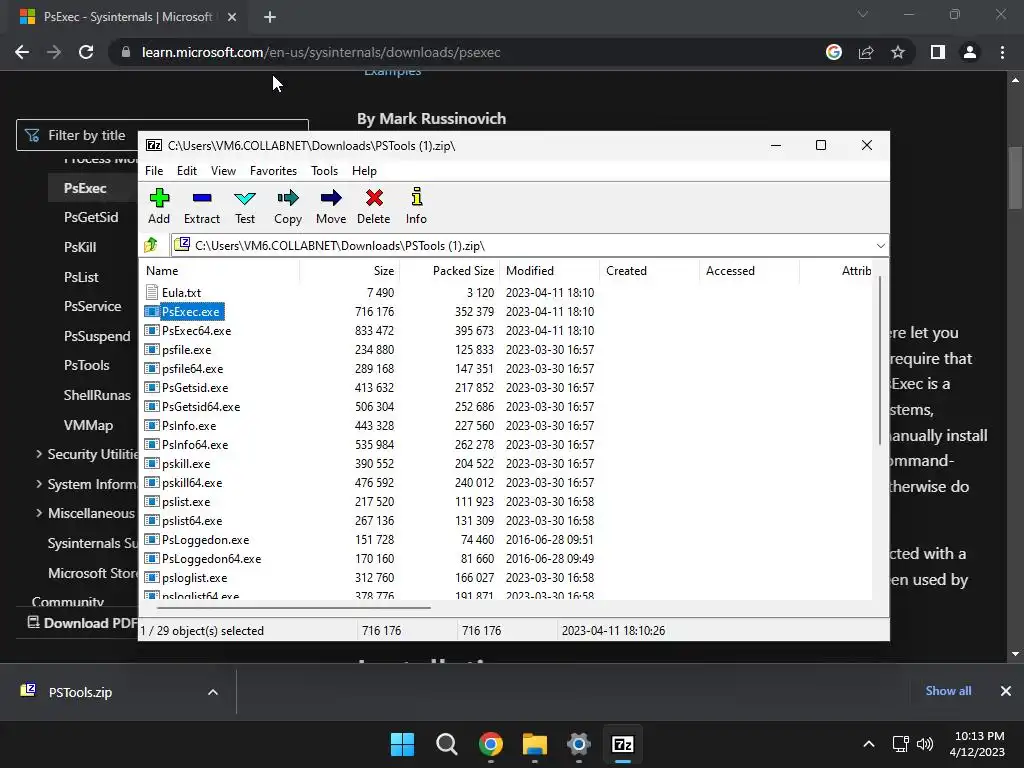Expand Miscellaneous in the sidebar
The image size is (1024, 768).
(39, 513)
